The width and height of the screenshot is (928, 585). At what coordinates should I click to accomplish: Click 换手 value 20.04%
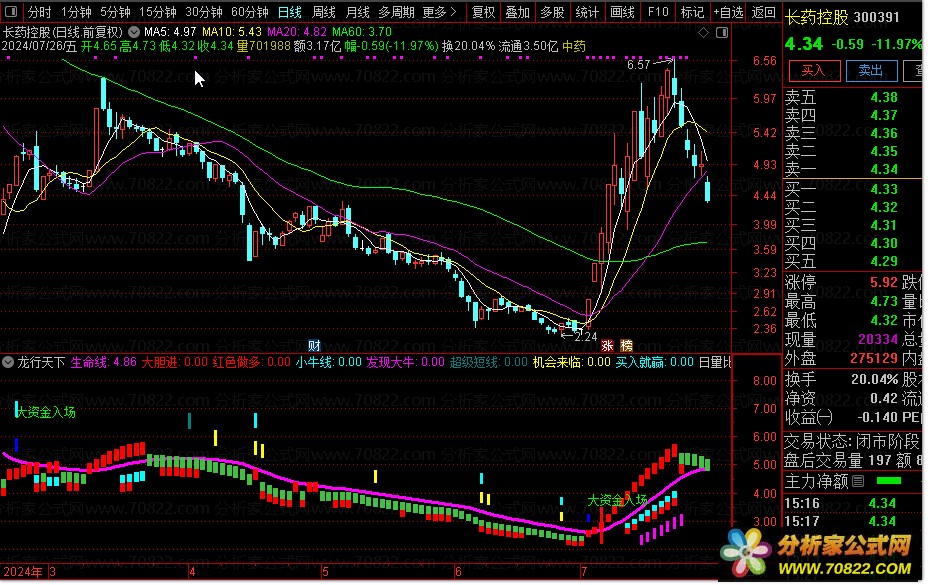pyautogui.click(x=874, y=380)
